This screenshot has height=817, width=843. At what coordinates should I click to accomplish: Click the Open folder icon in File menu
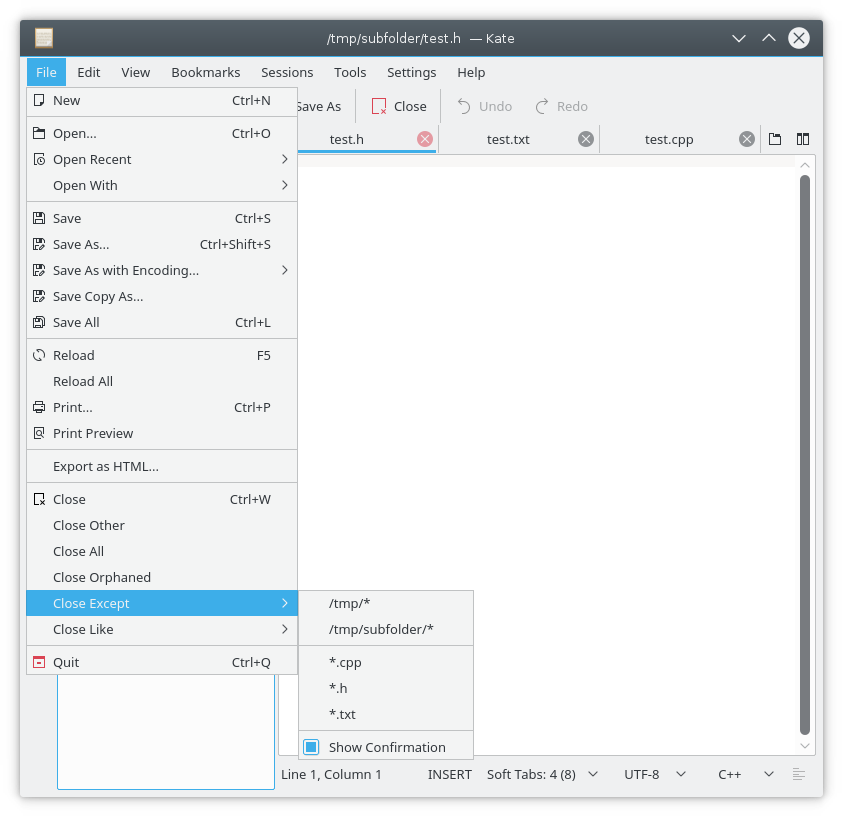point(39,133)
